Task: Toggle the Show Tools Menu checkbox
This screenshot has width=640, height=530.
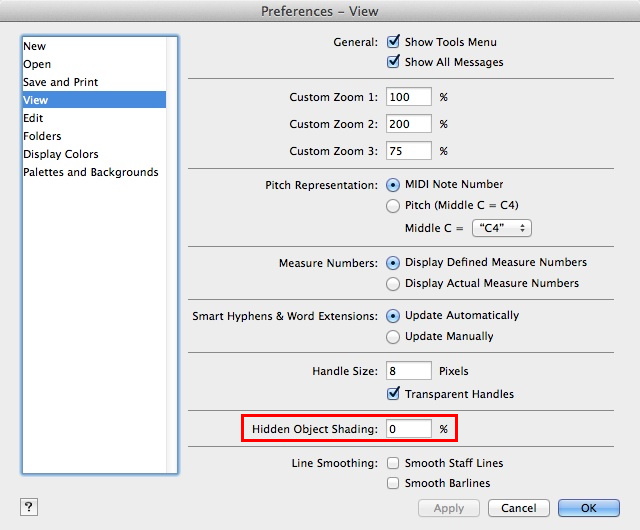Action: tap(394, 42)
